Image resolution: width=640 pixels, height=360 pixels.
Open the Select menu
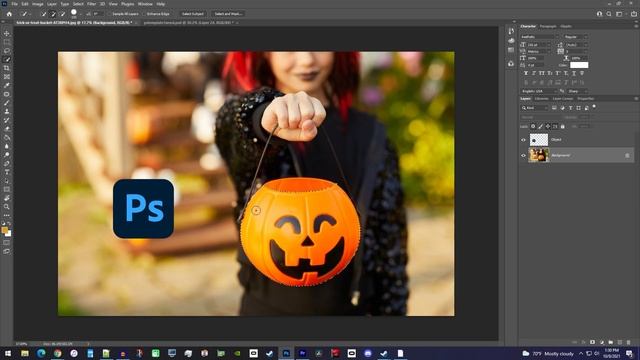[x=78, y=4]
